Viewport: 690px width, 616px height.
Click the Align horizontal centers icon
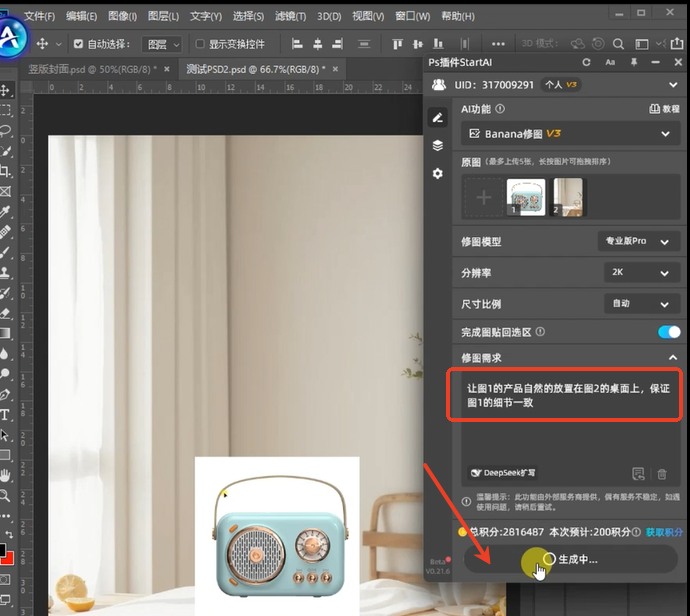click(317, 44)
